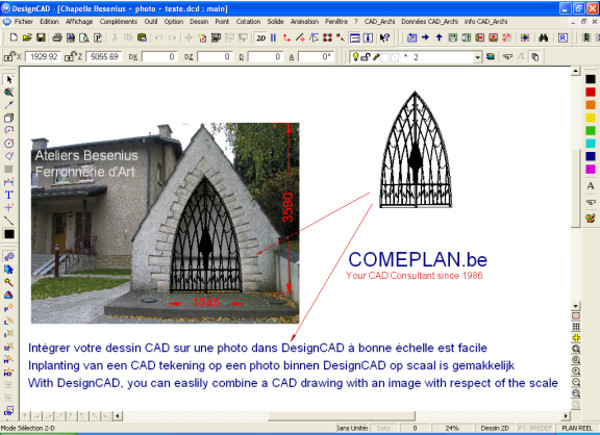Click the X coordinate field showing 1929.92
The height and width of the screenshot is (435, 600).
(x=42, y=57)
